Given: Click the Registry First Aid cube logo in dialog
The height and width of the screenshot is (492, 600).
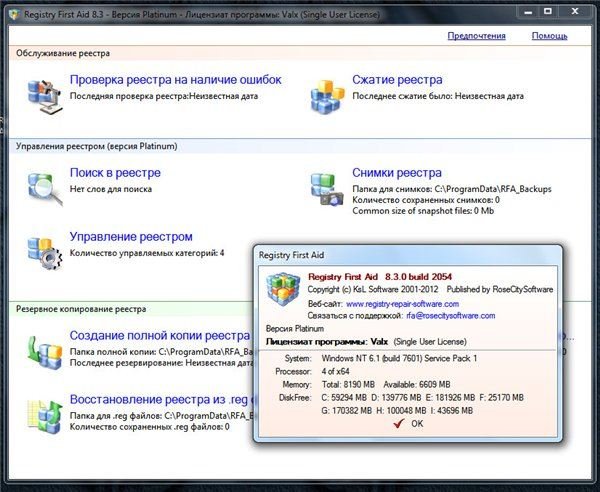Looking at the screenshot, I should 283,288.
